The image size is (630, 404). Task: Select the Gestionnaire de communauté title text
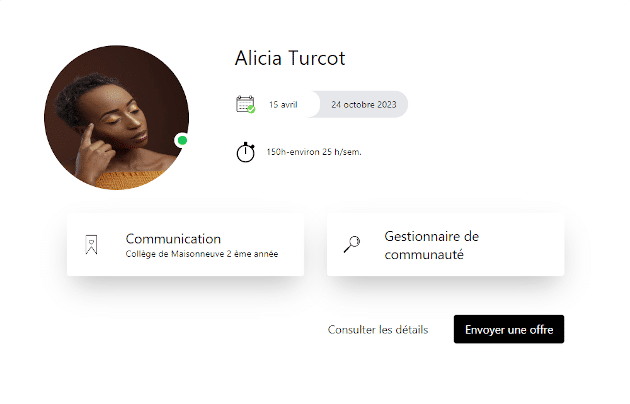pos(432,245)
